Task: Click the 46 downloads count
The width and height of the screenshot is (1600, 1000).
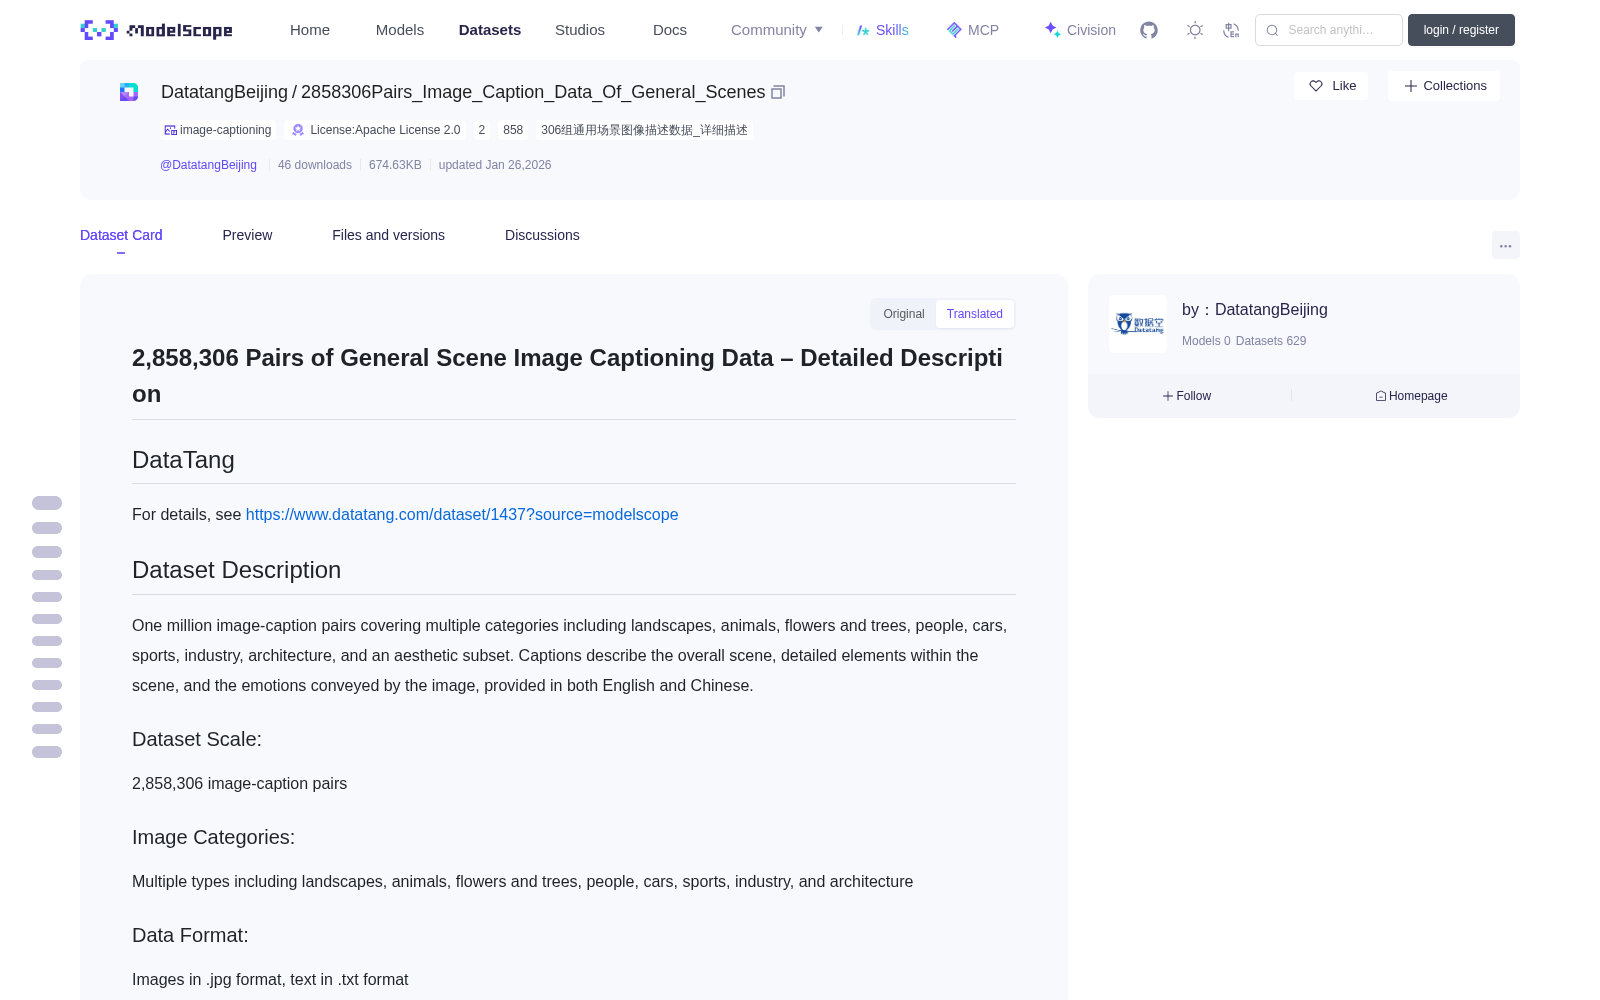Action: [315, 165]
